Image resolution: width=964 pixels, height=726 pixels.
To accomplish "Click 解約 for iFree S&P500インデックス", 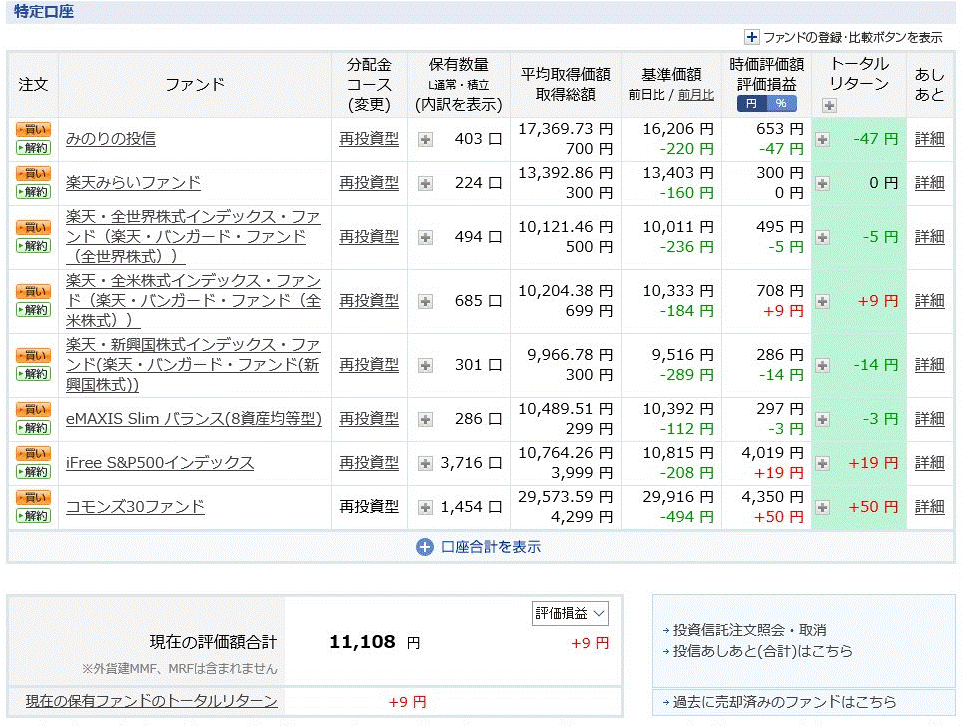I will click(33, 472).
